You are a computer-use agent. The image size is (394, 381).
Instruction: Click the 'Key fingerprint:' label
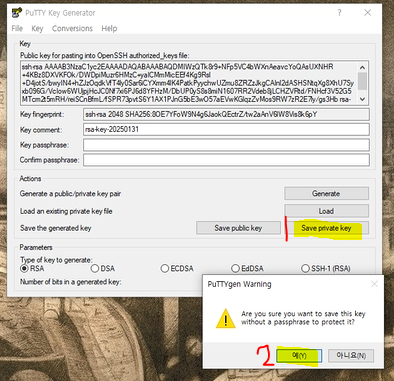point(42,114)
